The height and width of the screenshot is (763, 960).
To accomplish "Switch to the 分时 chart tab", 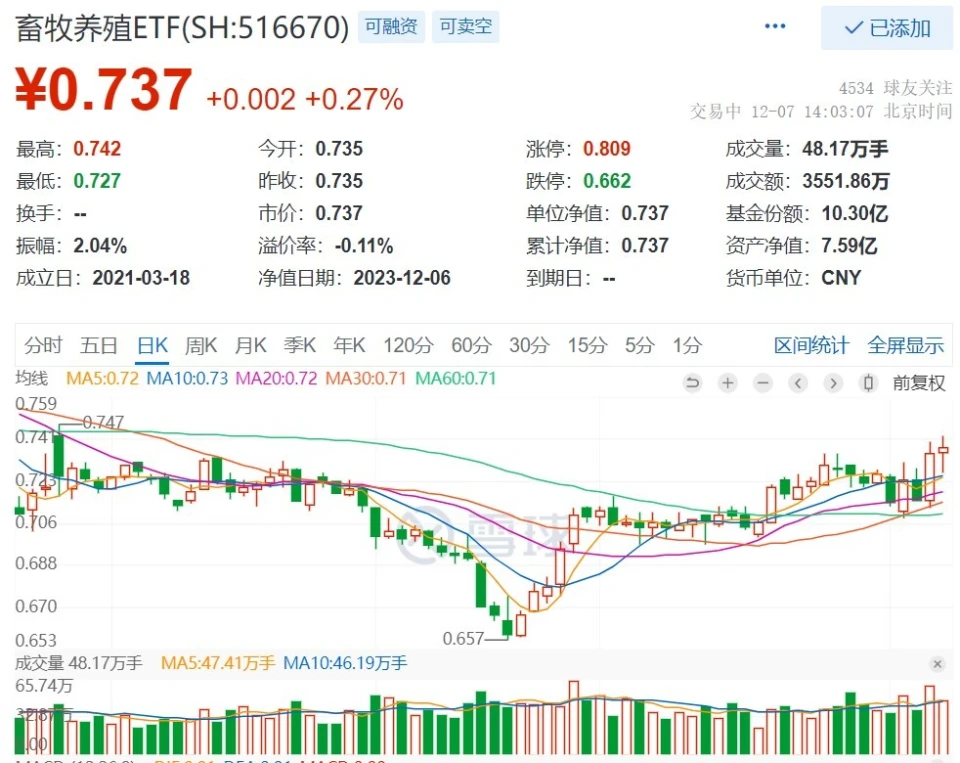I will click(x=43, y=346).
